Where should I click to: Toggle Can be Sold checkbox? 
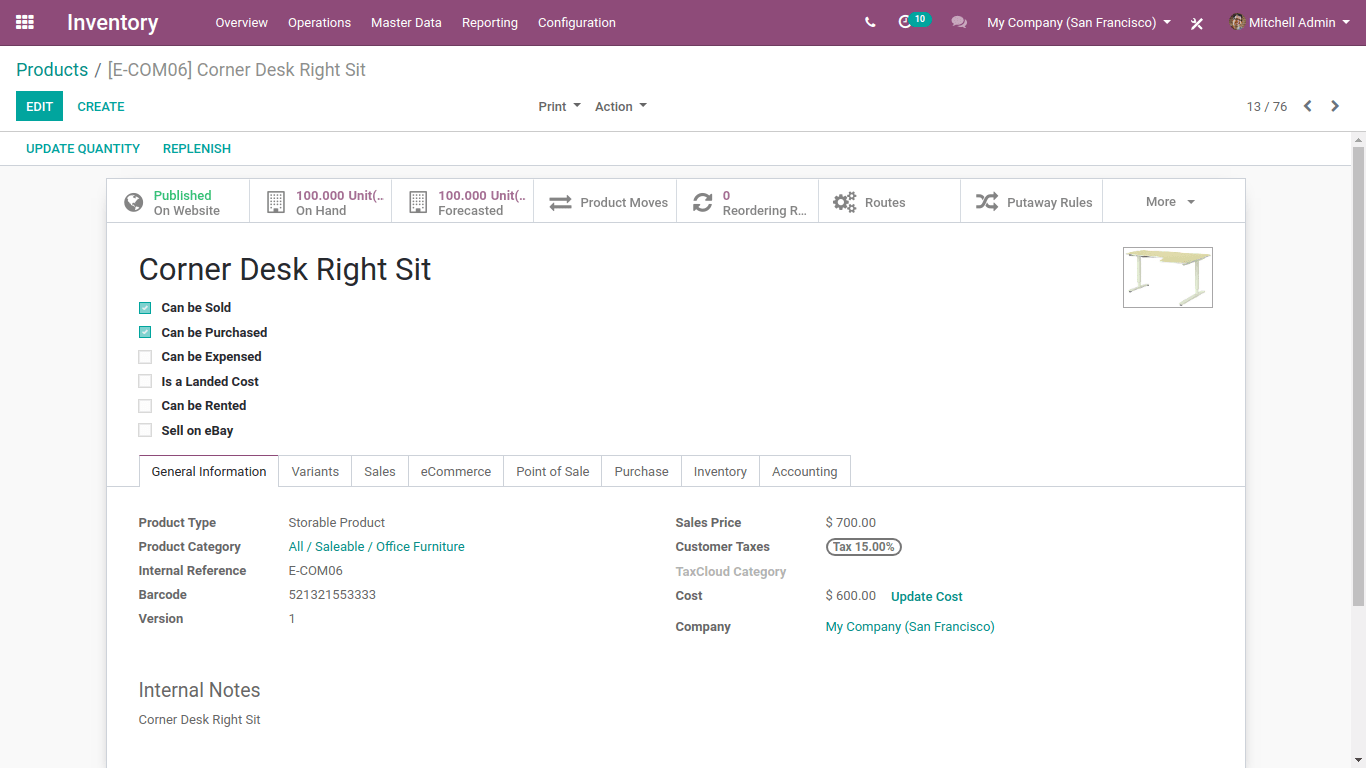click(x=145, y=308)
